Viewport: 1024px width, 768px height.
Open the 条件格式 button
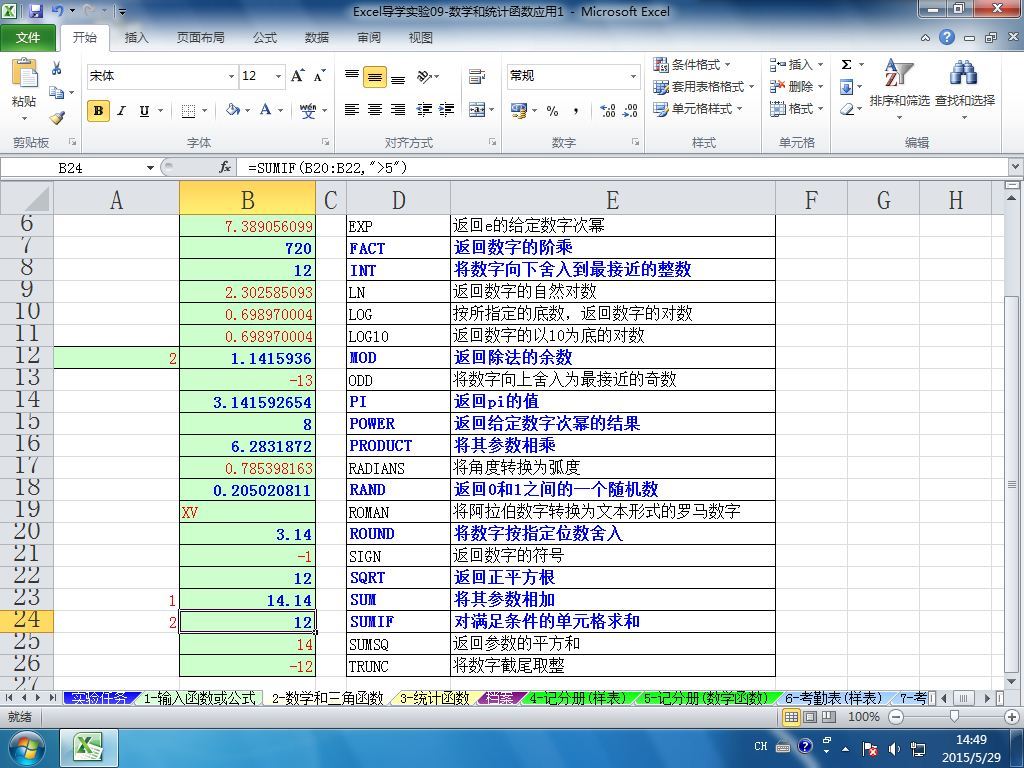694,65
